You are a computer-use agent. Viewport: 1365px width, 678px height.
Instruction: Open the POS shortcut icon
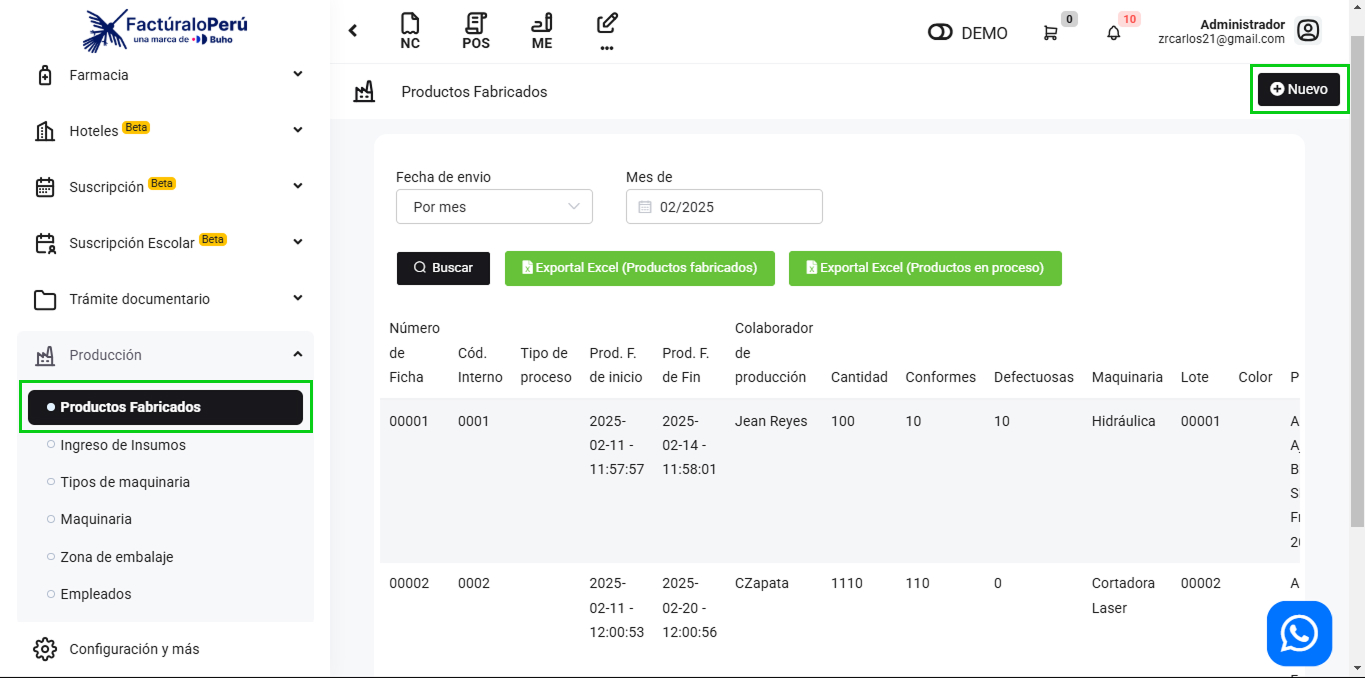pos(476,31)
